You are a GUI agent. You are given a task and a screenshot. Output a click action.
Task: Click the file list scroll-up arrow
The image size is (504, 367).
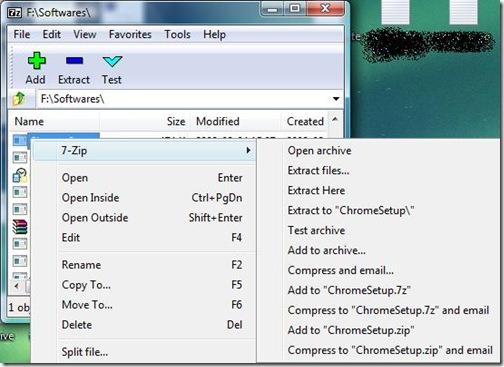click(335, 119)
